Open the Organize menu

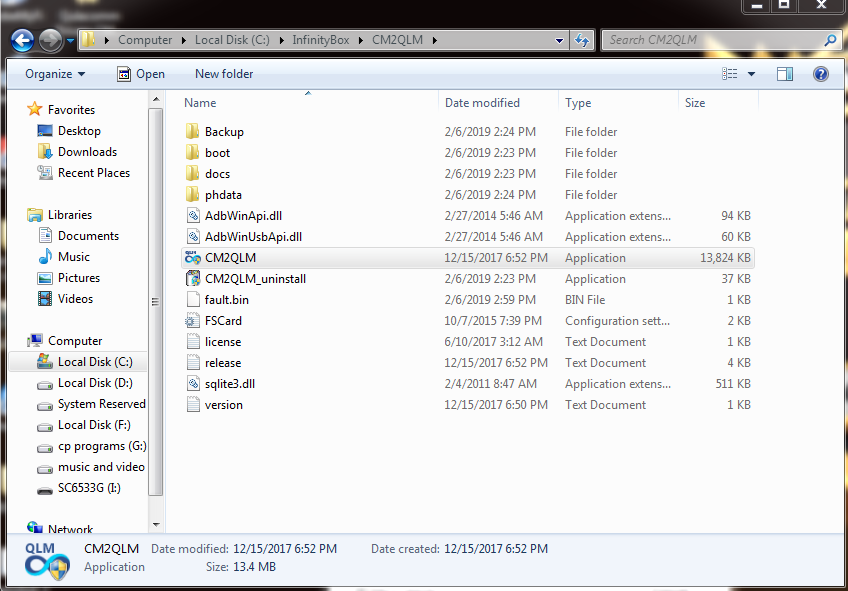(55, 74)
